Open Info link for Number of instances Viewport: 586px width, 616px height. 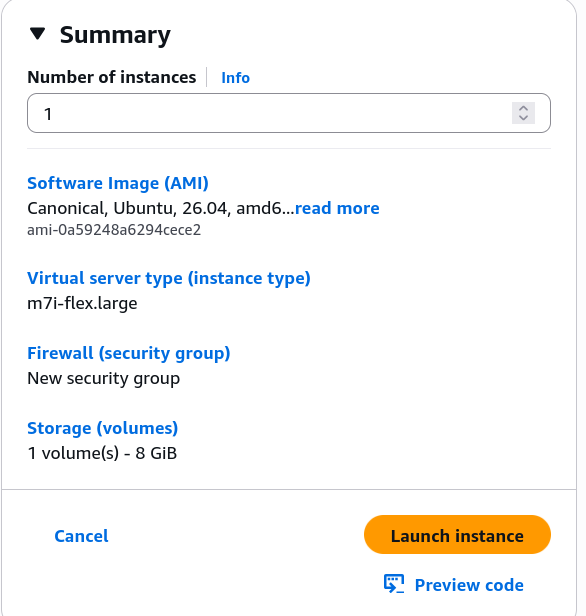coord(235,78)
